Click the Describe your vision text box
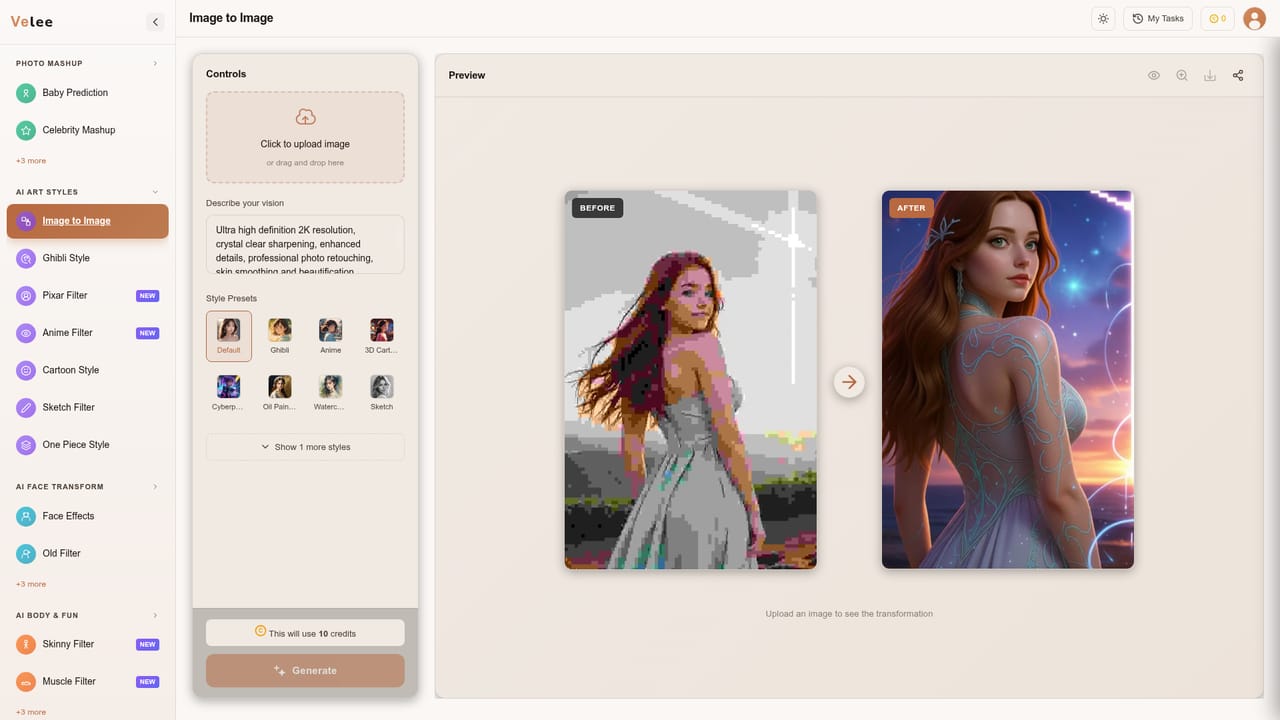The image size is (1280, 720). (305, 244)
